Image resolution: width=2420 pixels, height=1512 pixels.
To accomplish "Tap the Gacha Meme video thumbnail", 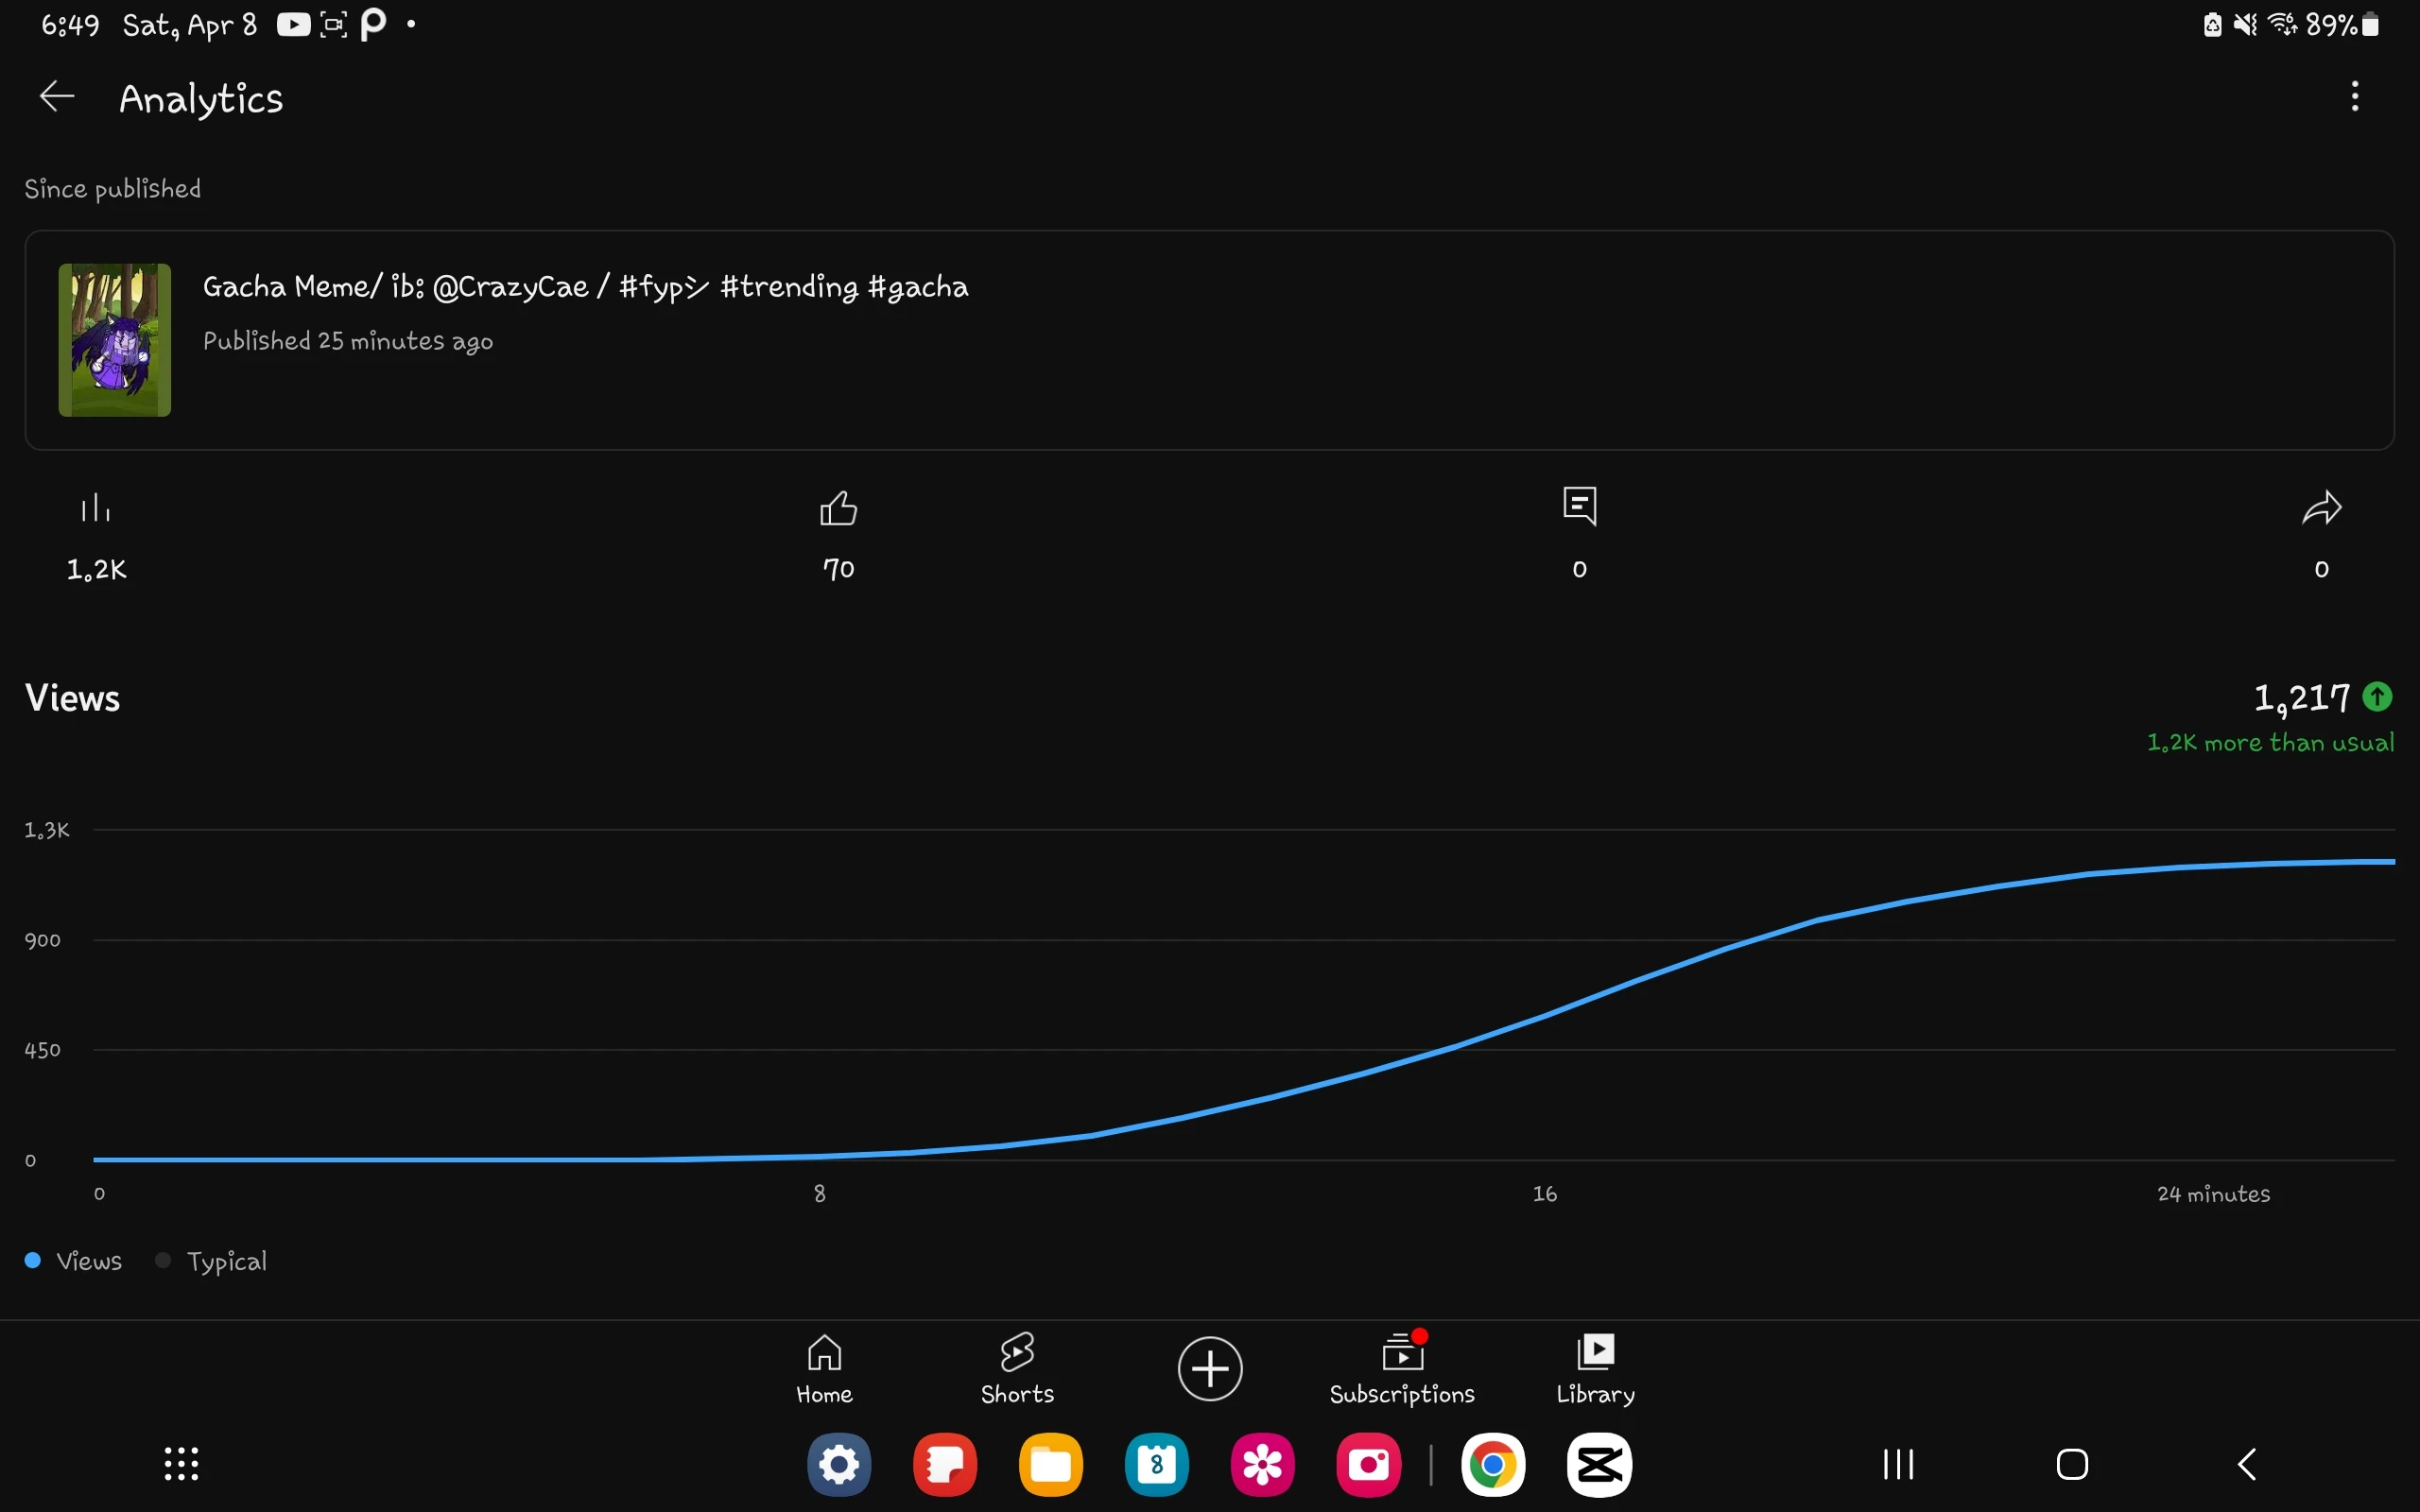I will pos(115,340).
